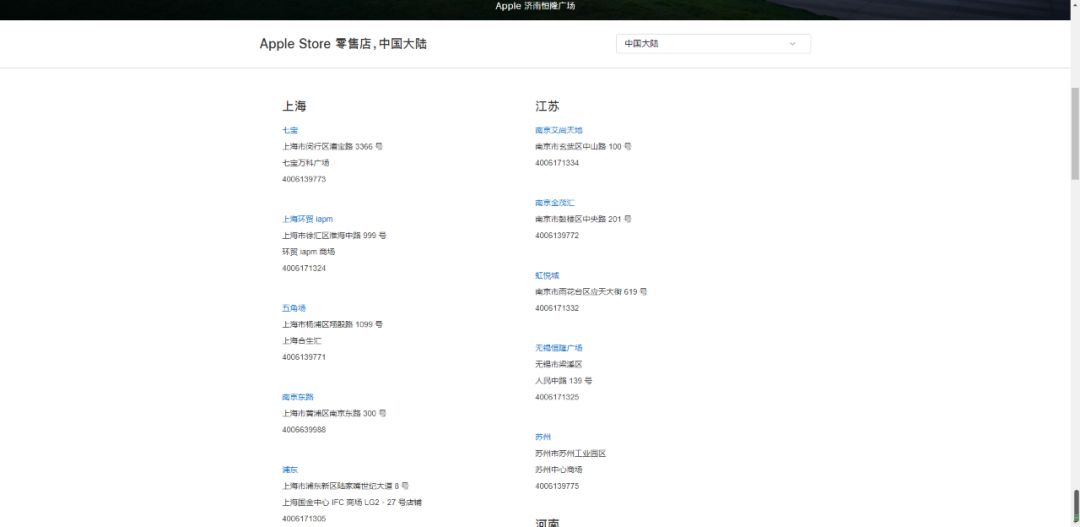Image resolution: width=1080 pixels, height=527 pixels.
Task: Click the address ending in 619 号
Action: tap(591, 291)
